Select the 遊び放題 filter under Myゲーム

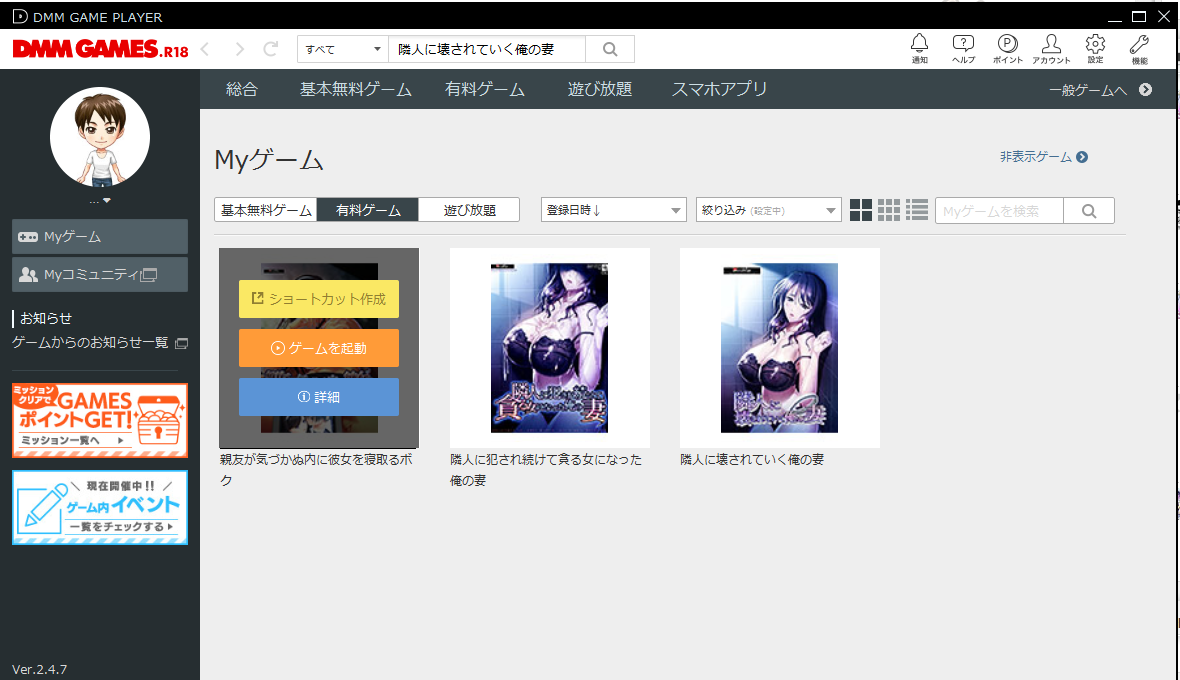click(x=470, y=210)
